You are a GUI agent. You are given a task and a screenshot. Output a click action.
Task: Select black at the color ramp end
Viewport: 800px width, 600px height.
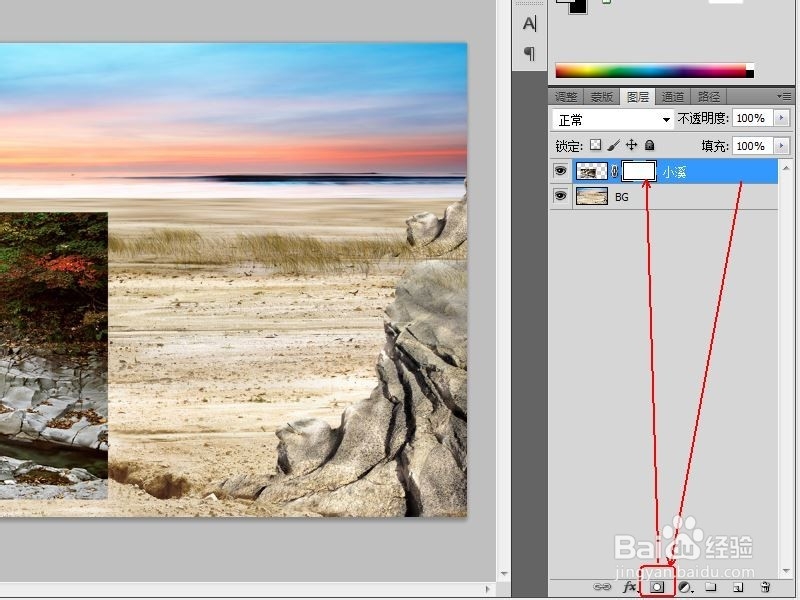(x=750, y=74)
